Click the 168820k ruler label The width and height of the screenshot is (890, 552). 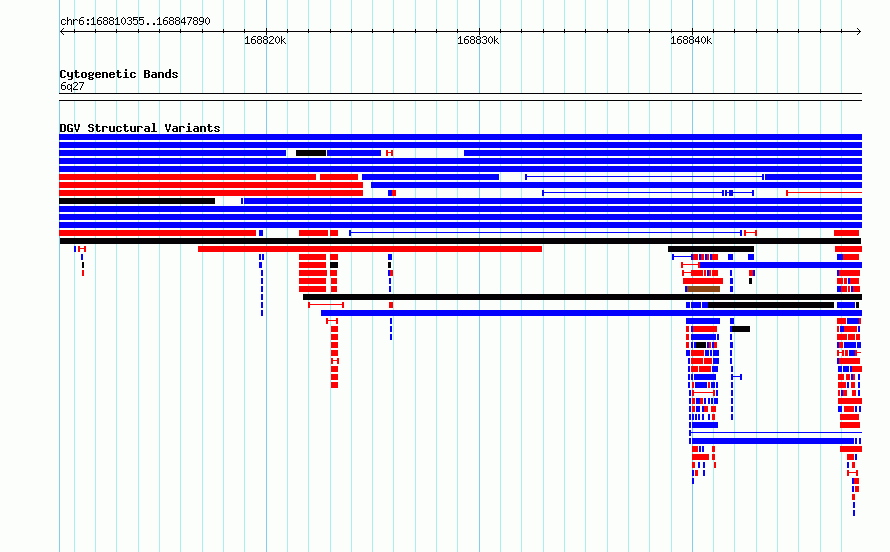[265, 40]
